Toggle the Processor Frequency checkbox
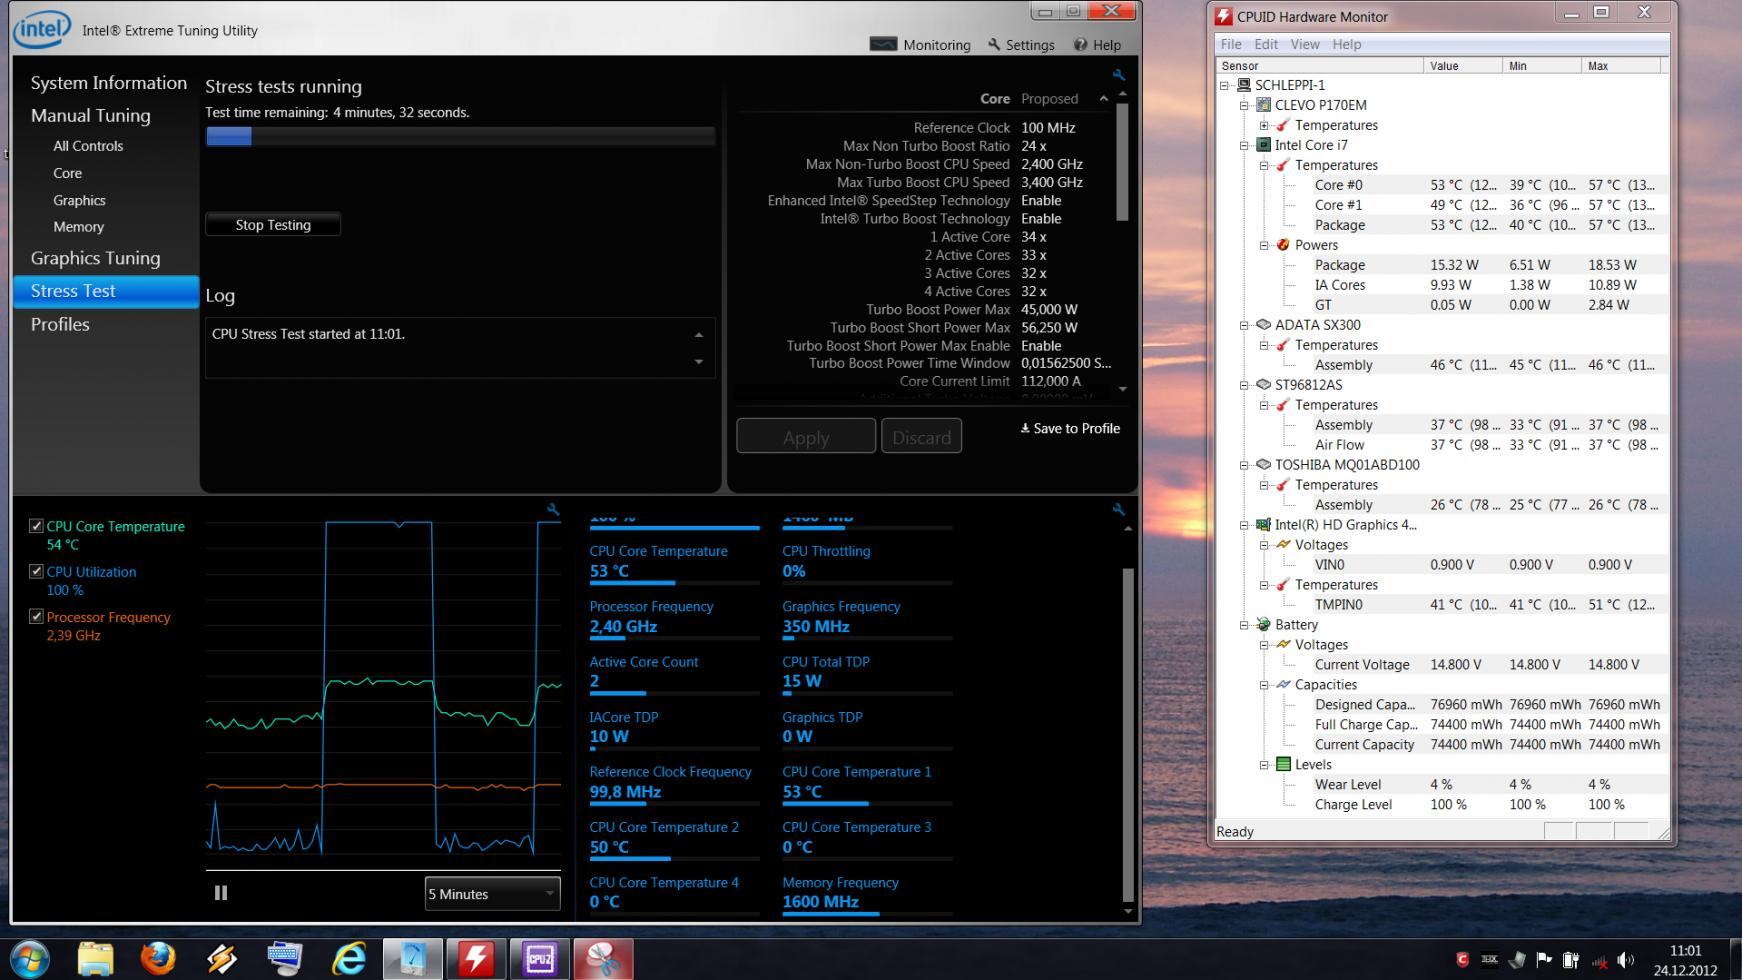 [36, 616]
